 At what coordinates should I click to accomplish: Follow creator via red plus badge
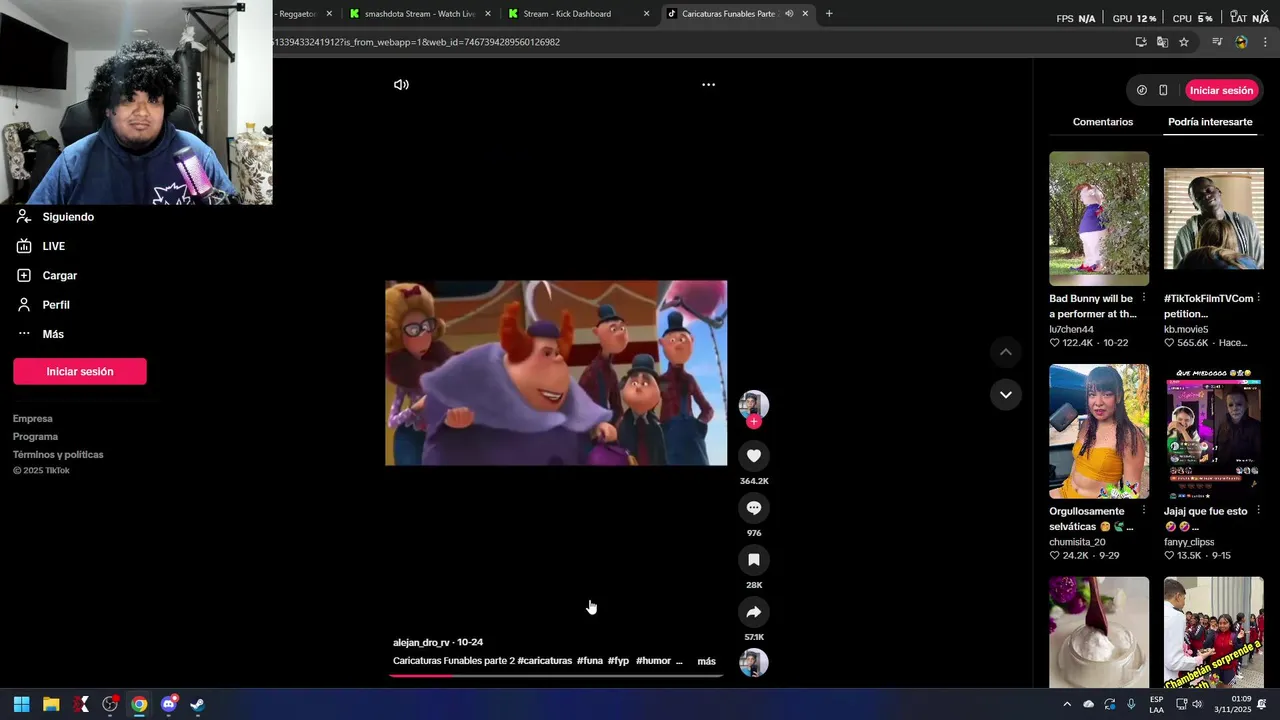click(754, 422)
